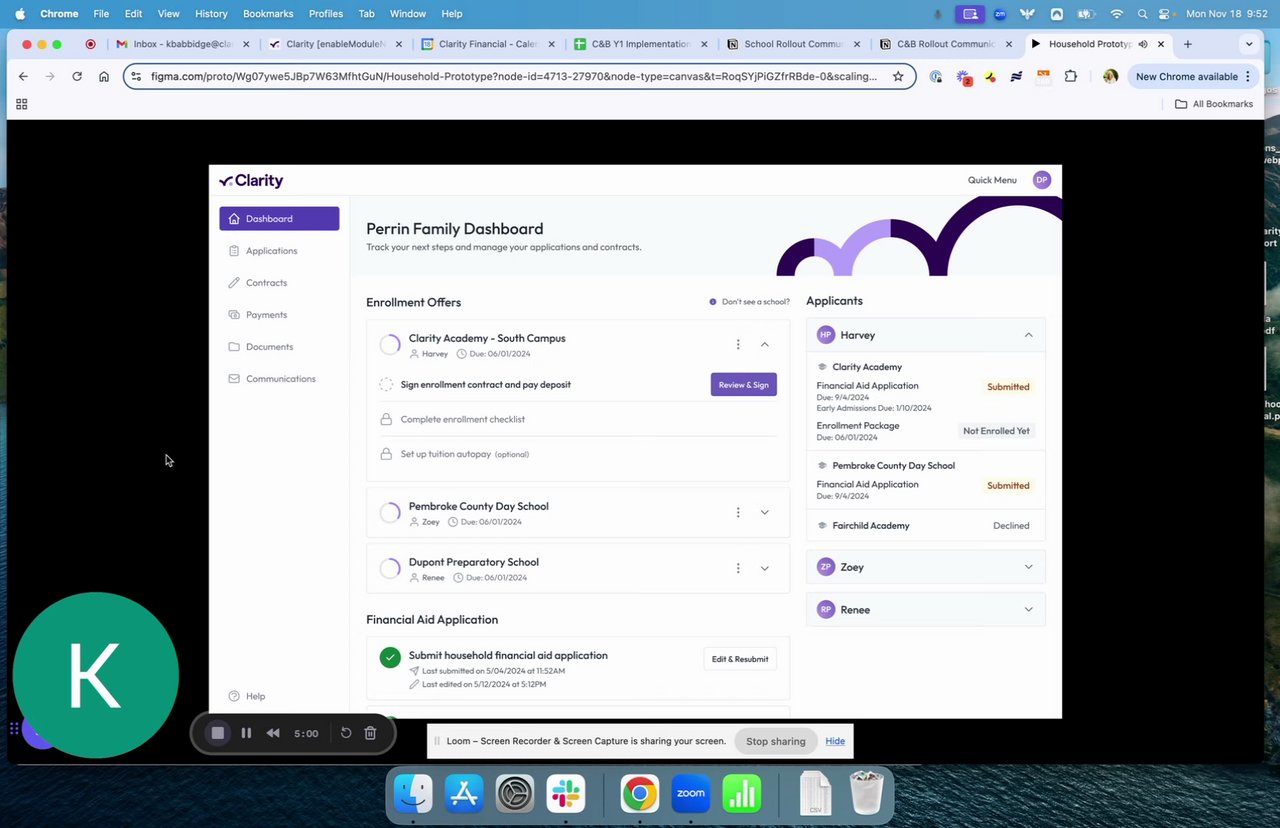Reload the Figma prototype page

(77, 76)
